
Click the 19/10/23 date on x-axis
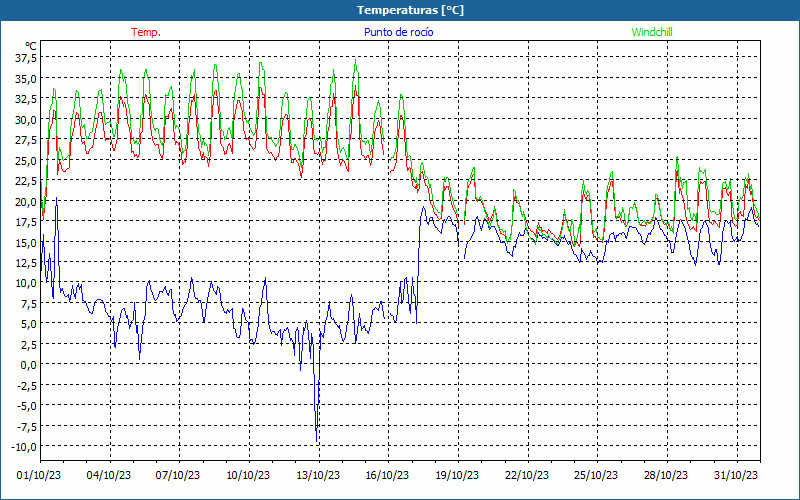pyautogui.click(x=457, y=475)
